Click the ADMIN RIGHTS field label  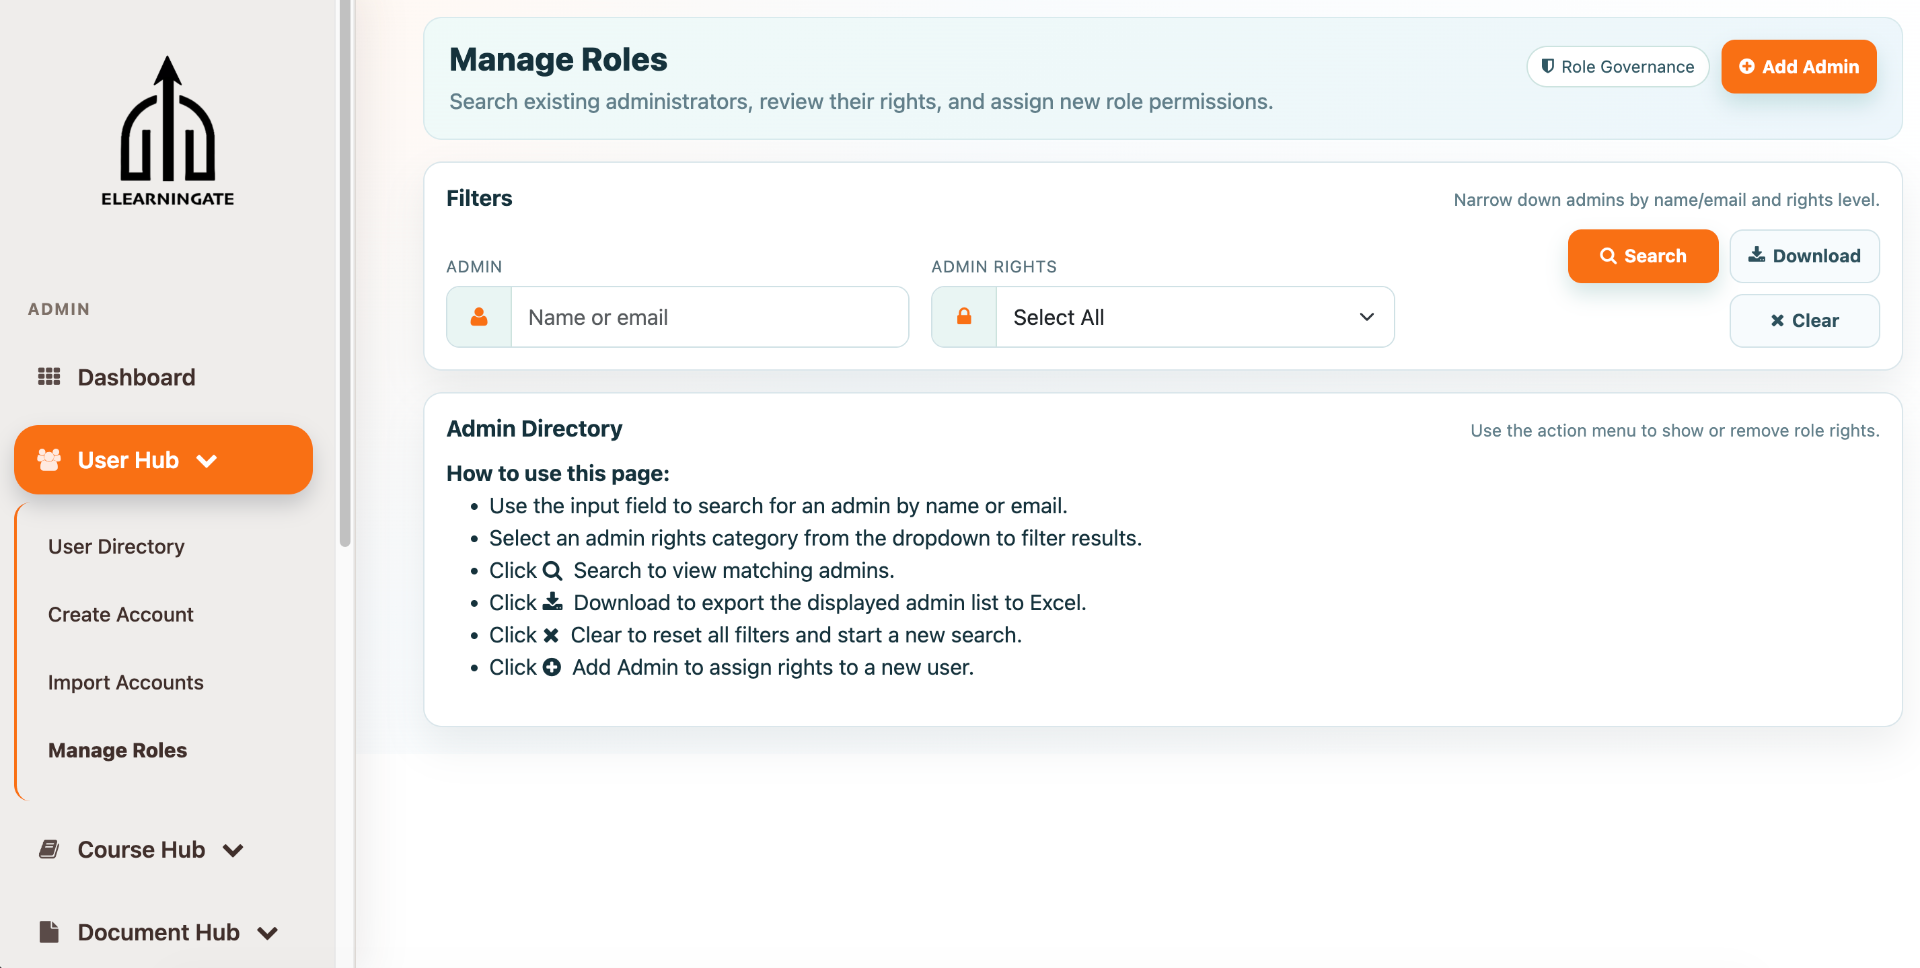tap(994, 267)
